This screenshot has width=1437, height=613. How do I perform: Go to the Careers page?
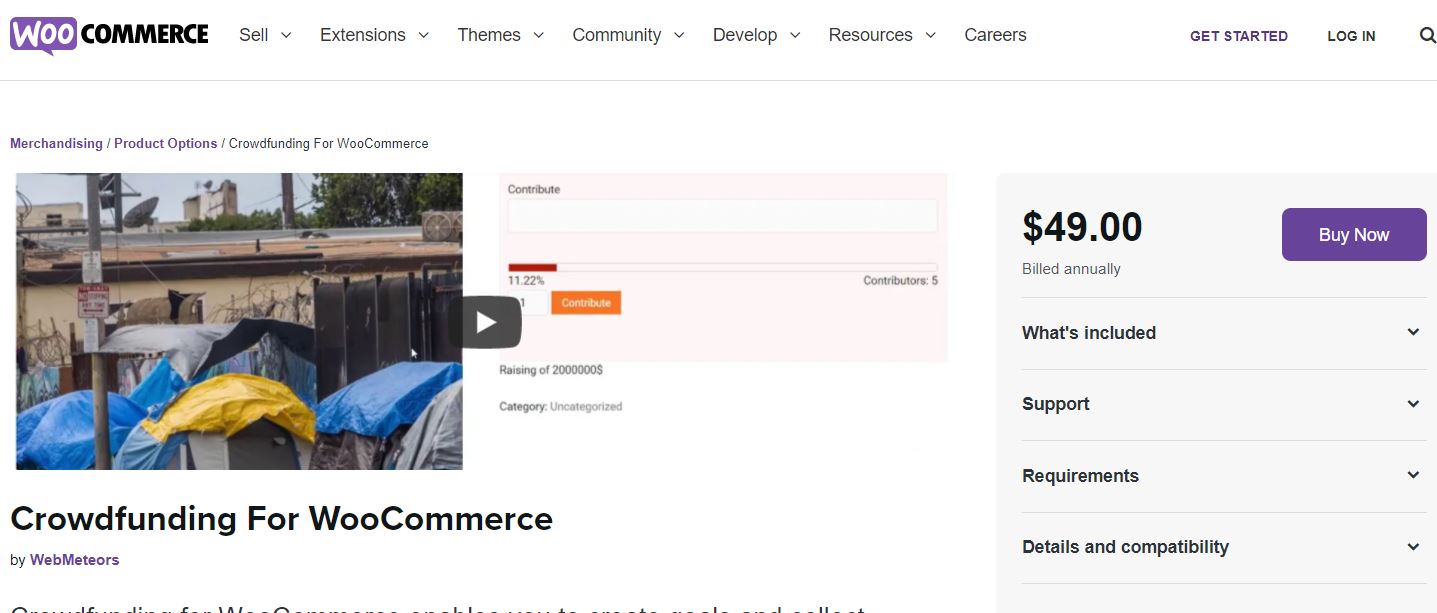[x=995, y=35]
